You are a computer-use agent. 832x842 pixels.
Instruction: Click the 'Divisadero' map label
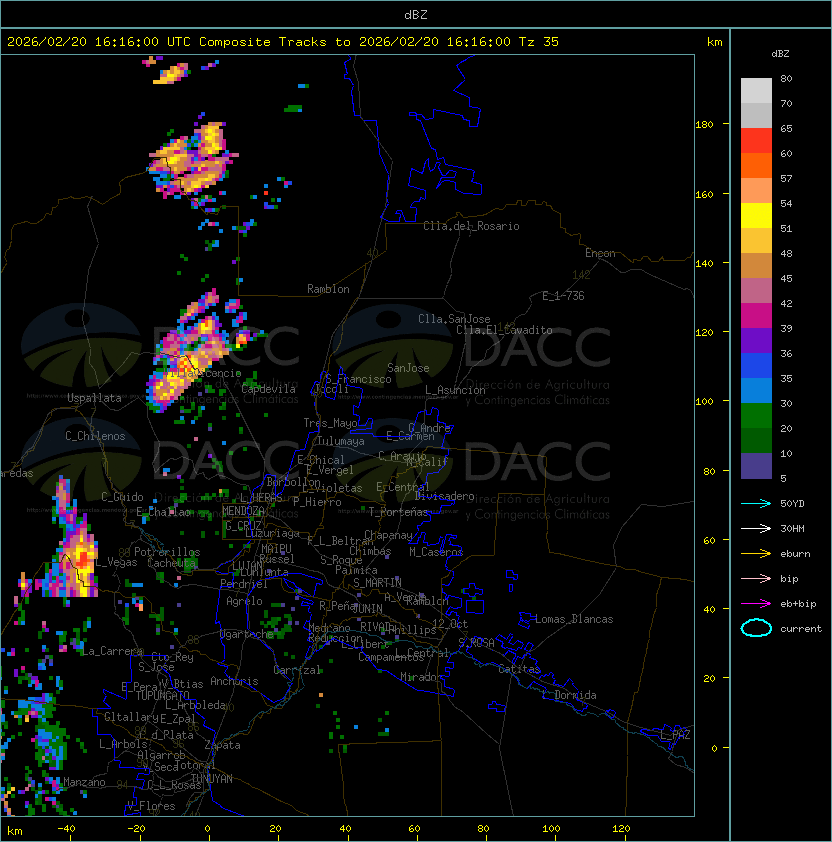445,496
